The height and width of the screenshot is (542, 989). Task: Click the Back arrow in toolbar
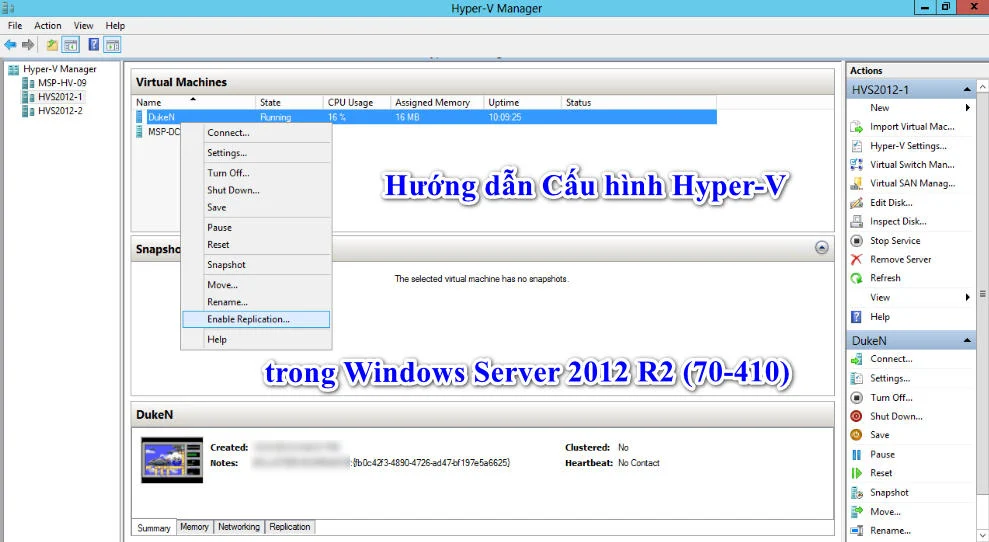[10, 45]
